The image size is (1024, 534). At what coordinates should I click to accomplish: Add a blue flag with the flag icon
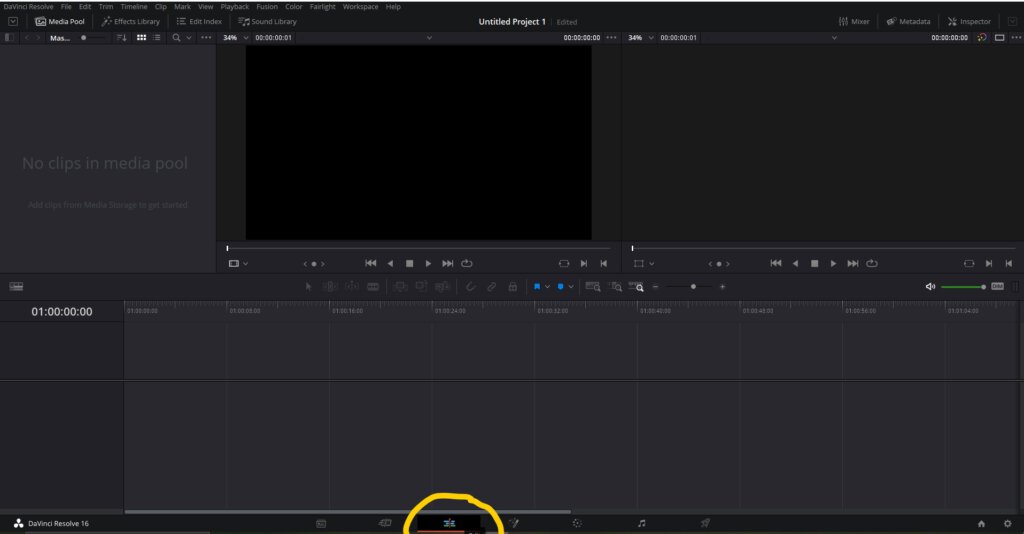537,287
